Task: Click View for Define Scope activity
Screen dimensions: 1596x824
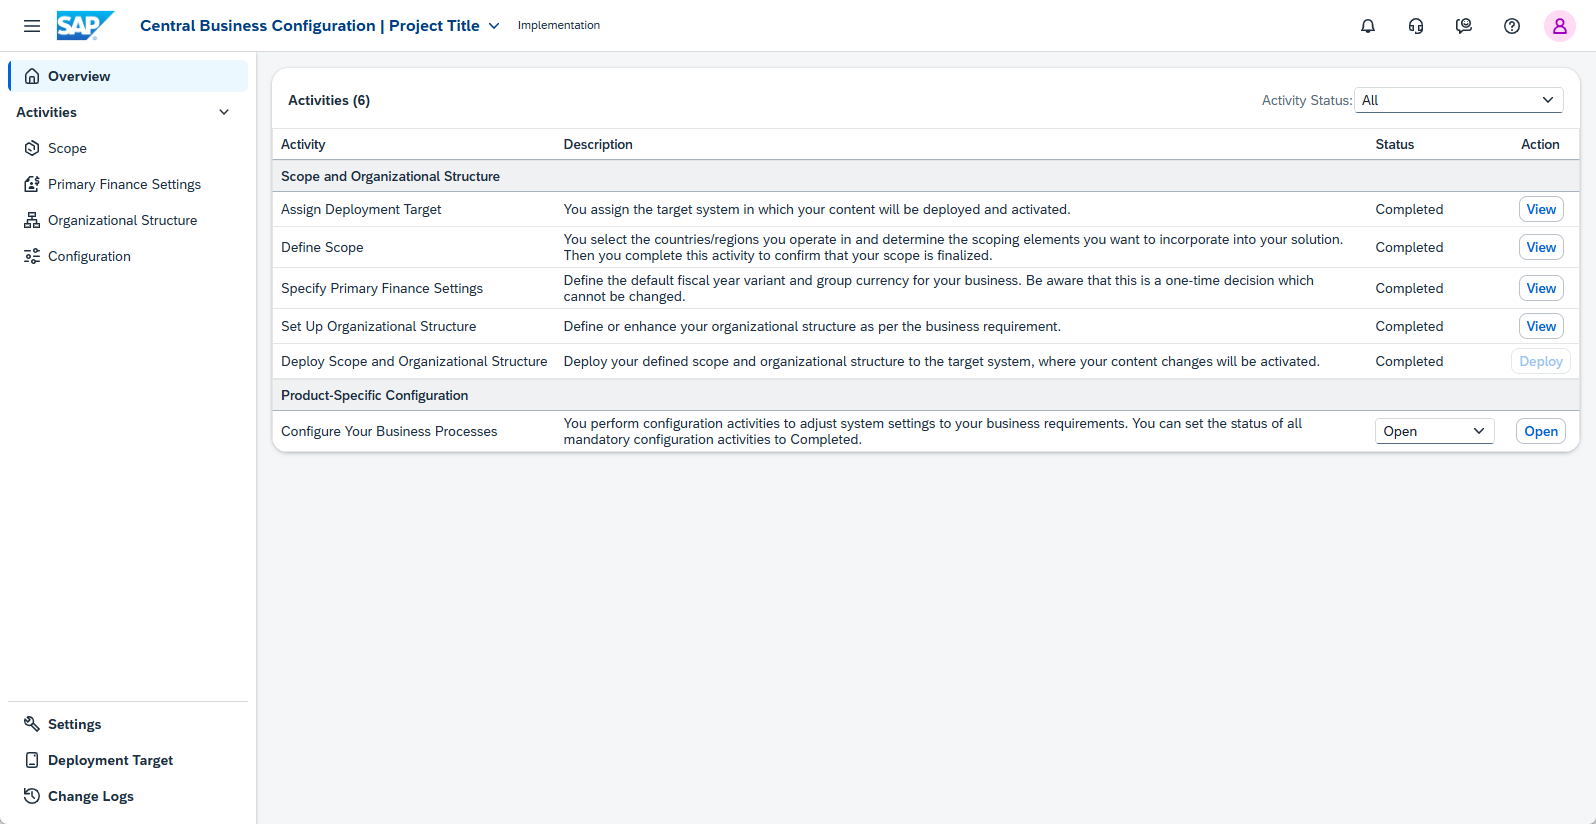Action: pos(1541,247)
